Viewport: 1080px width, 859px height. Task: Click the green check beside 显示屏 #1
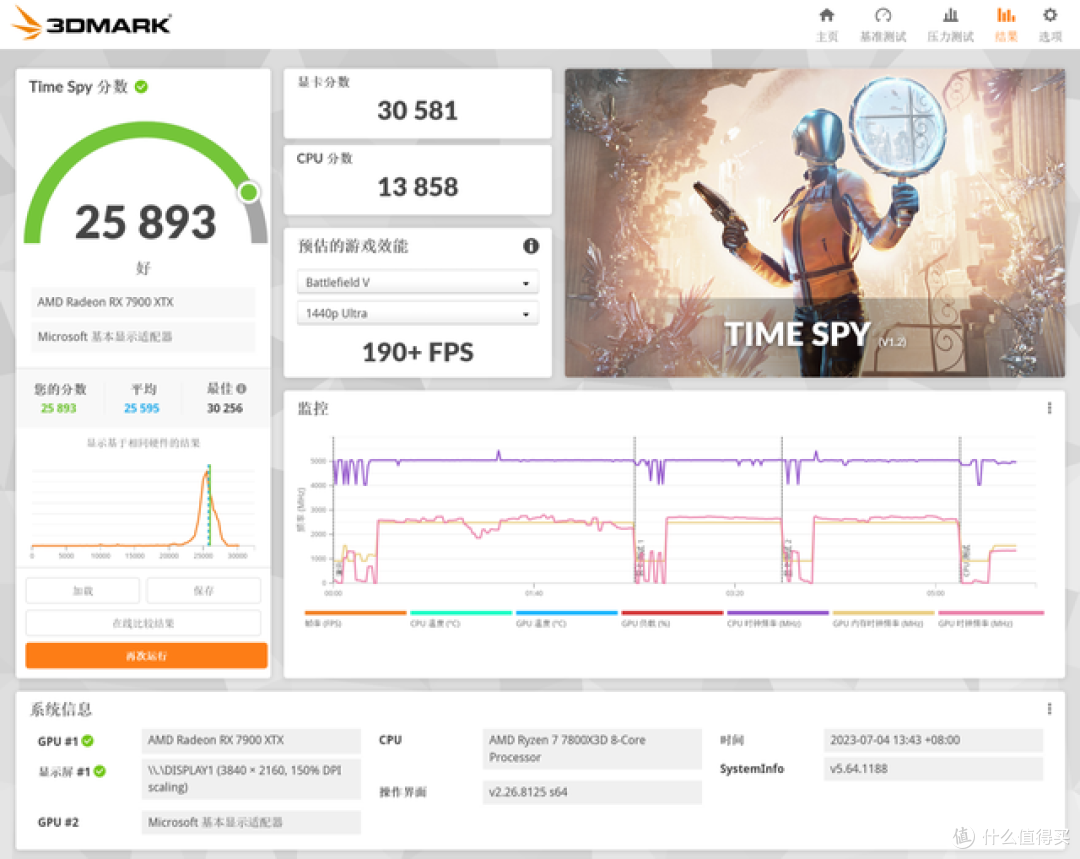coord(100,771)
